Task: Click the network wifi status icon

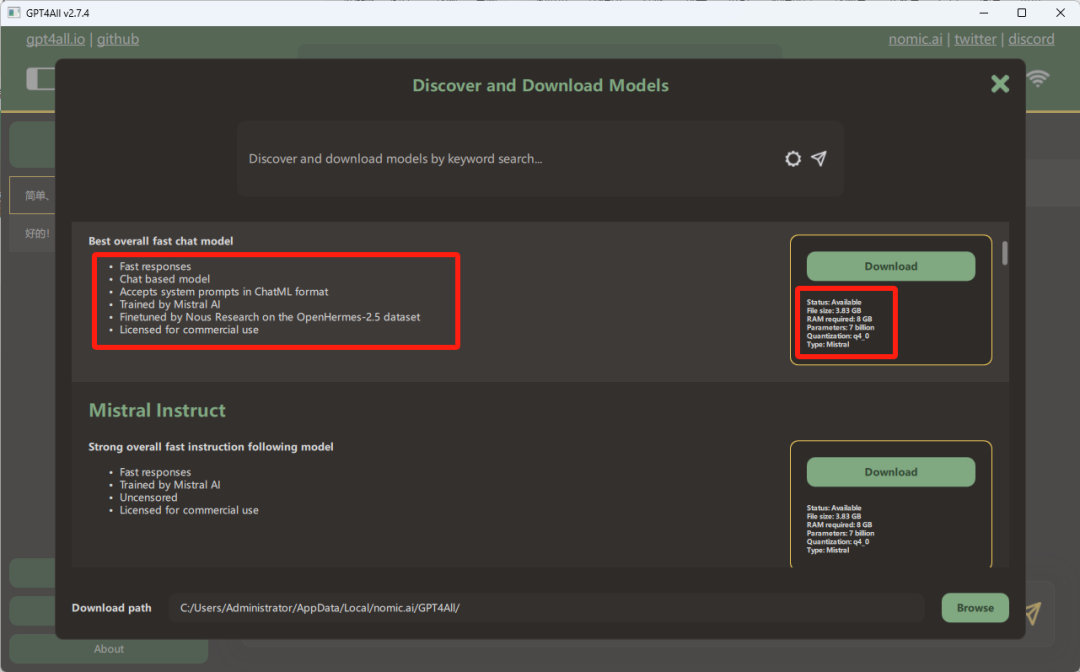Action: pyautogui.click(x=1038, y=78)
